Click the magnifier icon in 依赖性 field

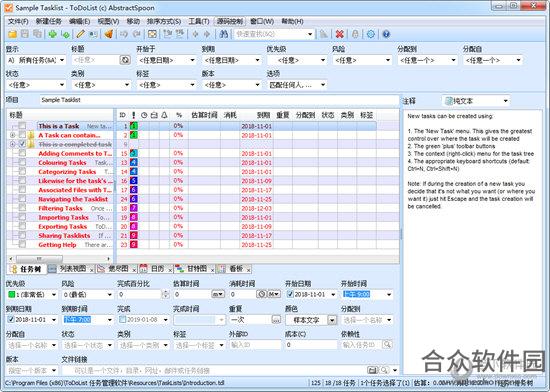pyautogui.click(x=387, y=345)
